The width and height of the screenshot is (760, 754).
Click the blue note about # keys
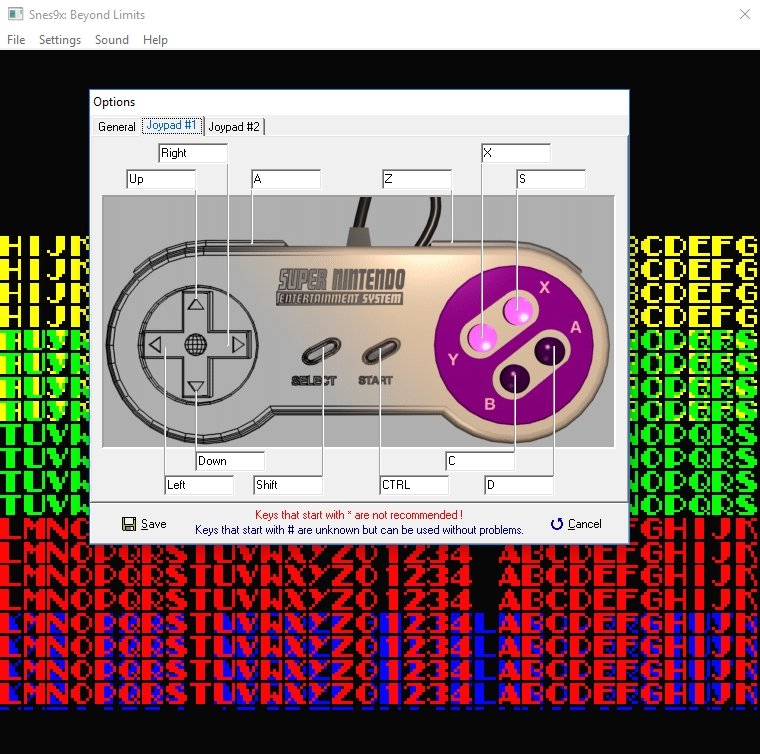359,530
